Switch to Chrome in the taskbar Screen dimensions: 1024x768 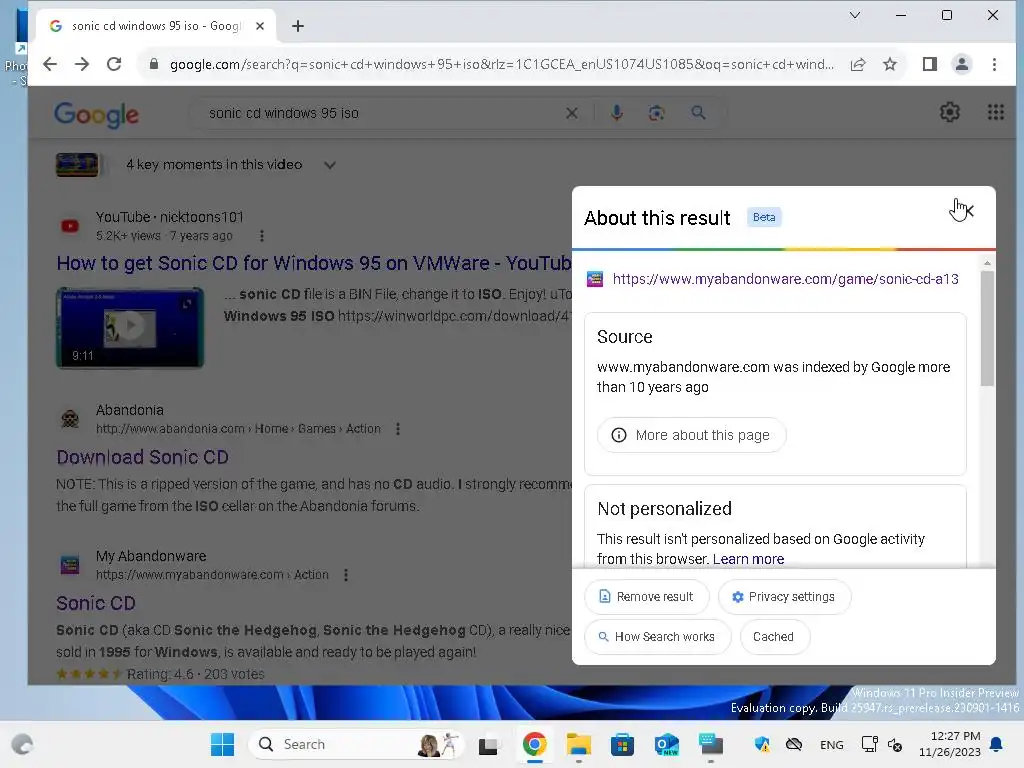point(534,744)
